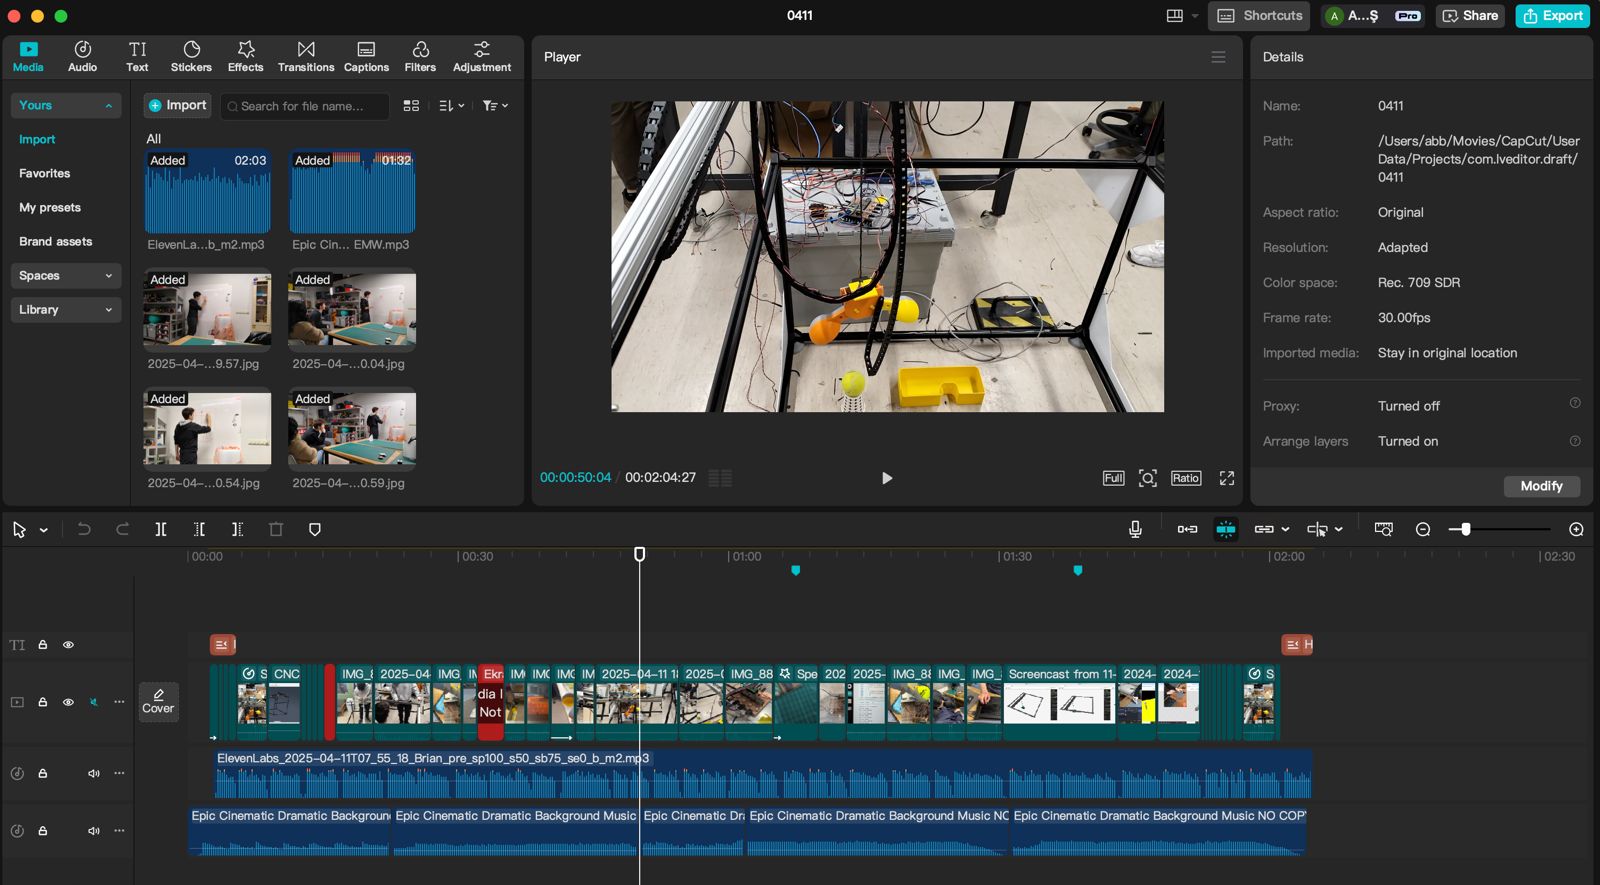The height and width of the screenshot is (885, 1600).
Task: Mute the Epic Cinematic music track
Action: click(94, 830)
